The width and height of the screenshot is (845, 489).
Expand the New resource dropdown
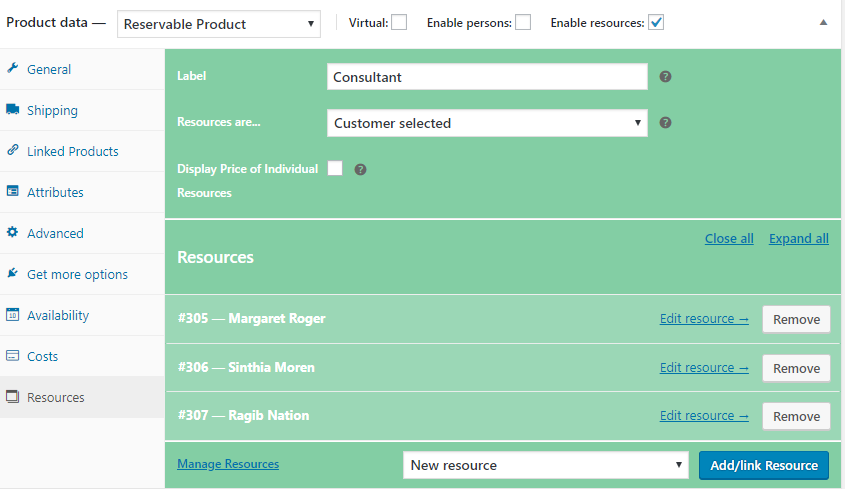[x=546, y=465]
